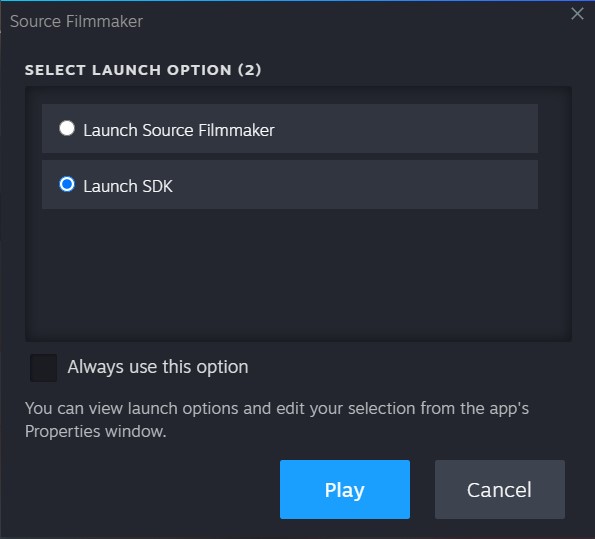This screenshot has height=539, width=595.
Task: Click the "Launch SDK" label text
Action: coord(128,186)
